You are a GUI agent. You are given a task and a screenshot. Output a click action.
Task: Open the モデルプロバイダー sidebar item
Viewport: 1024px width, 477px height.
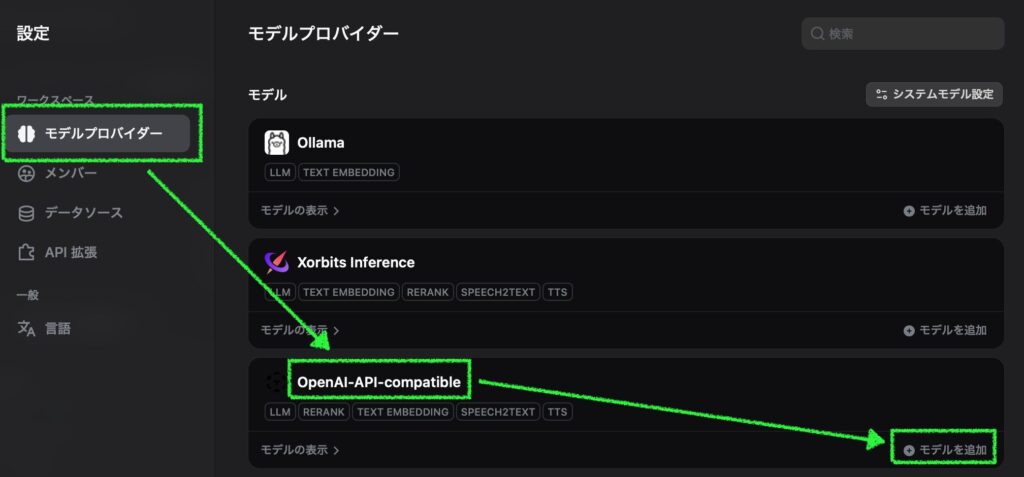click(x=102, y=133)
